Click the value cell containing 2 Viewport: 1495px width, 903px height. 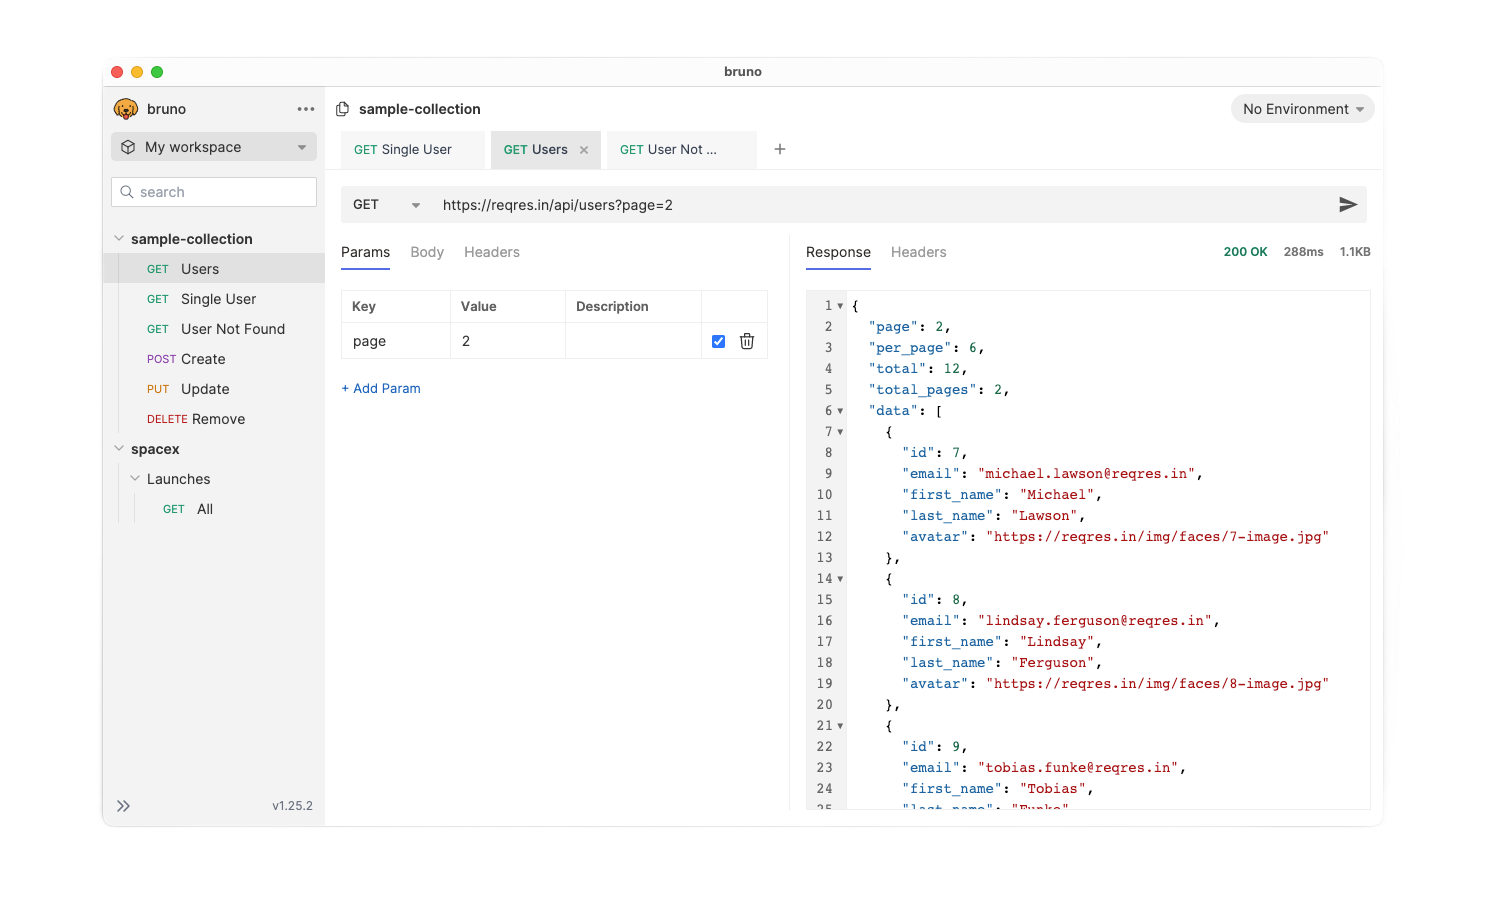pyautogui.click(x=508, y=341)
